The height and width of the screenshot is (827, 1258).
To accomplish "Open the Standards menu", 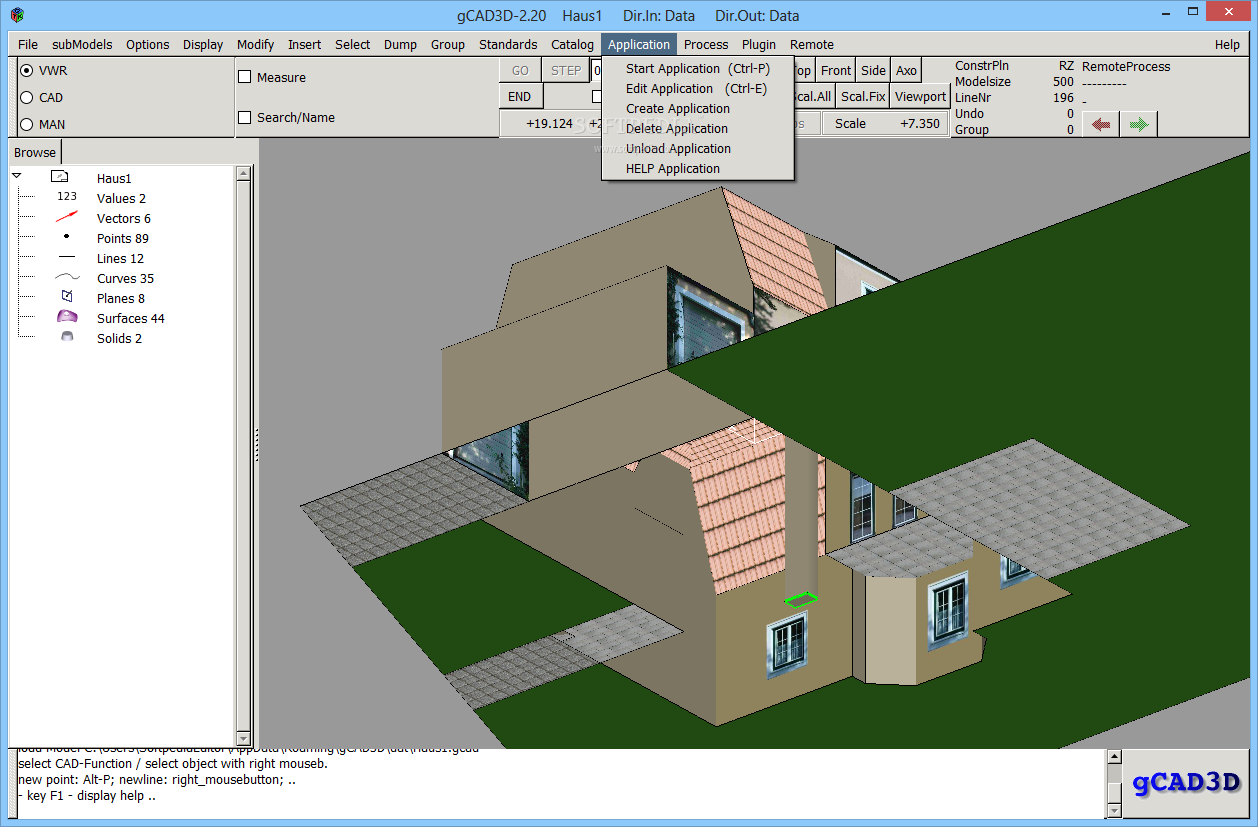I will click(x=508, y=44).
